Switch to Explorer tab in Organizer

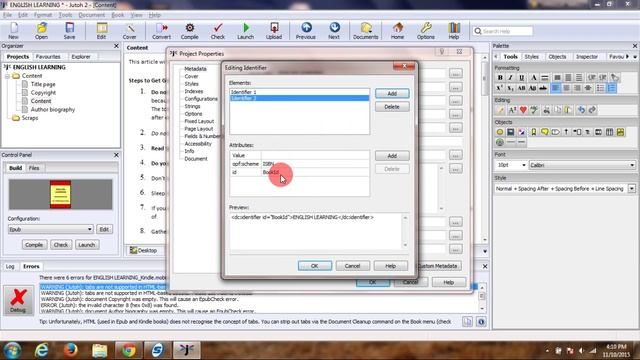pos(81,57)
